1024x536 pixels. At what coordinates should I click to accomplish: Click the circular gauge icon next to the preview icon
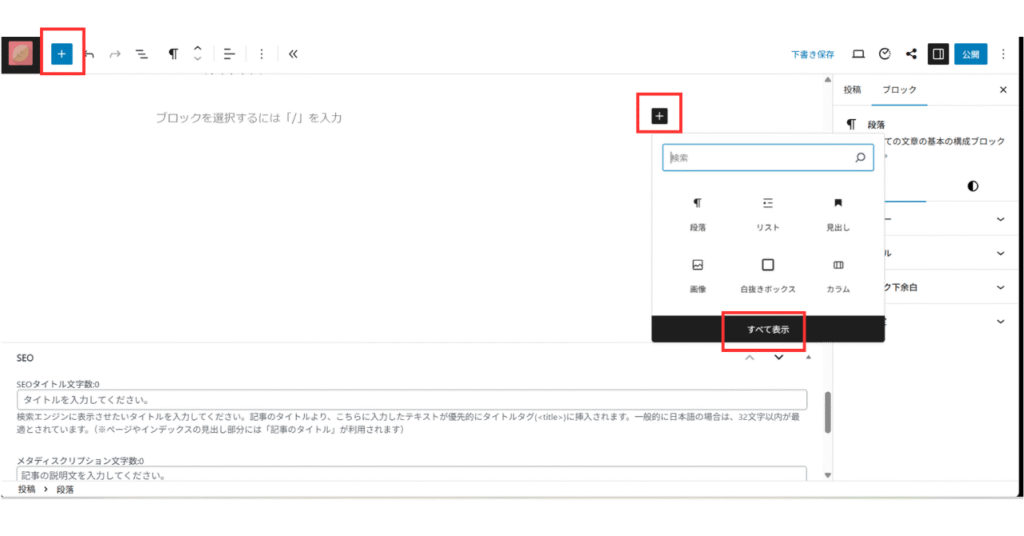(884, 54)
